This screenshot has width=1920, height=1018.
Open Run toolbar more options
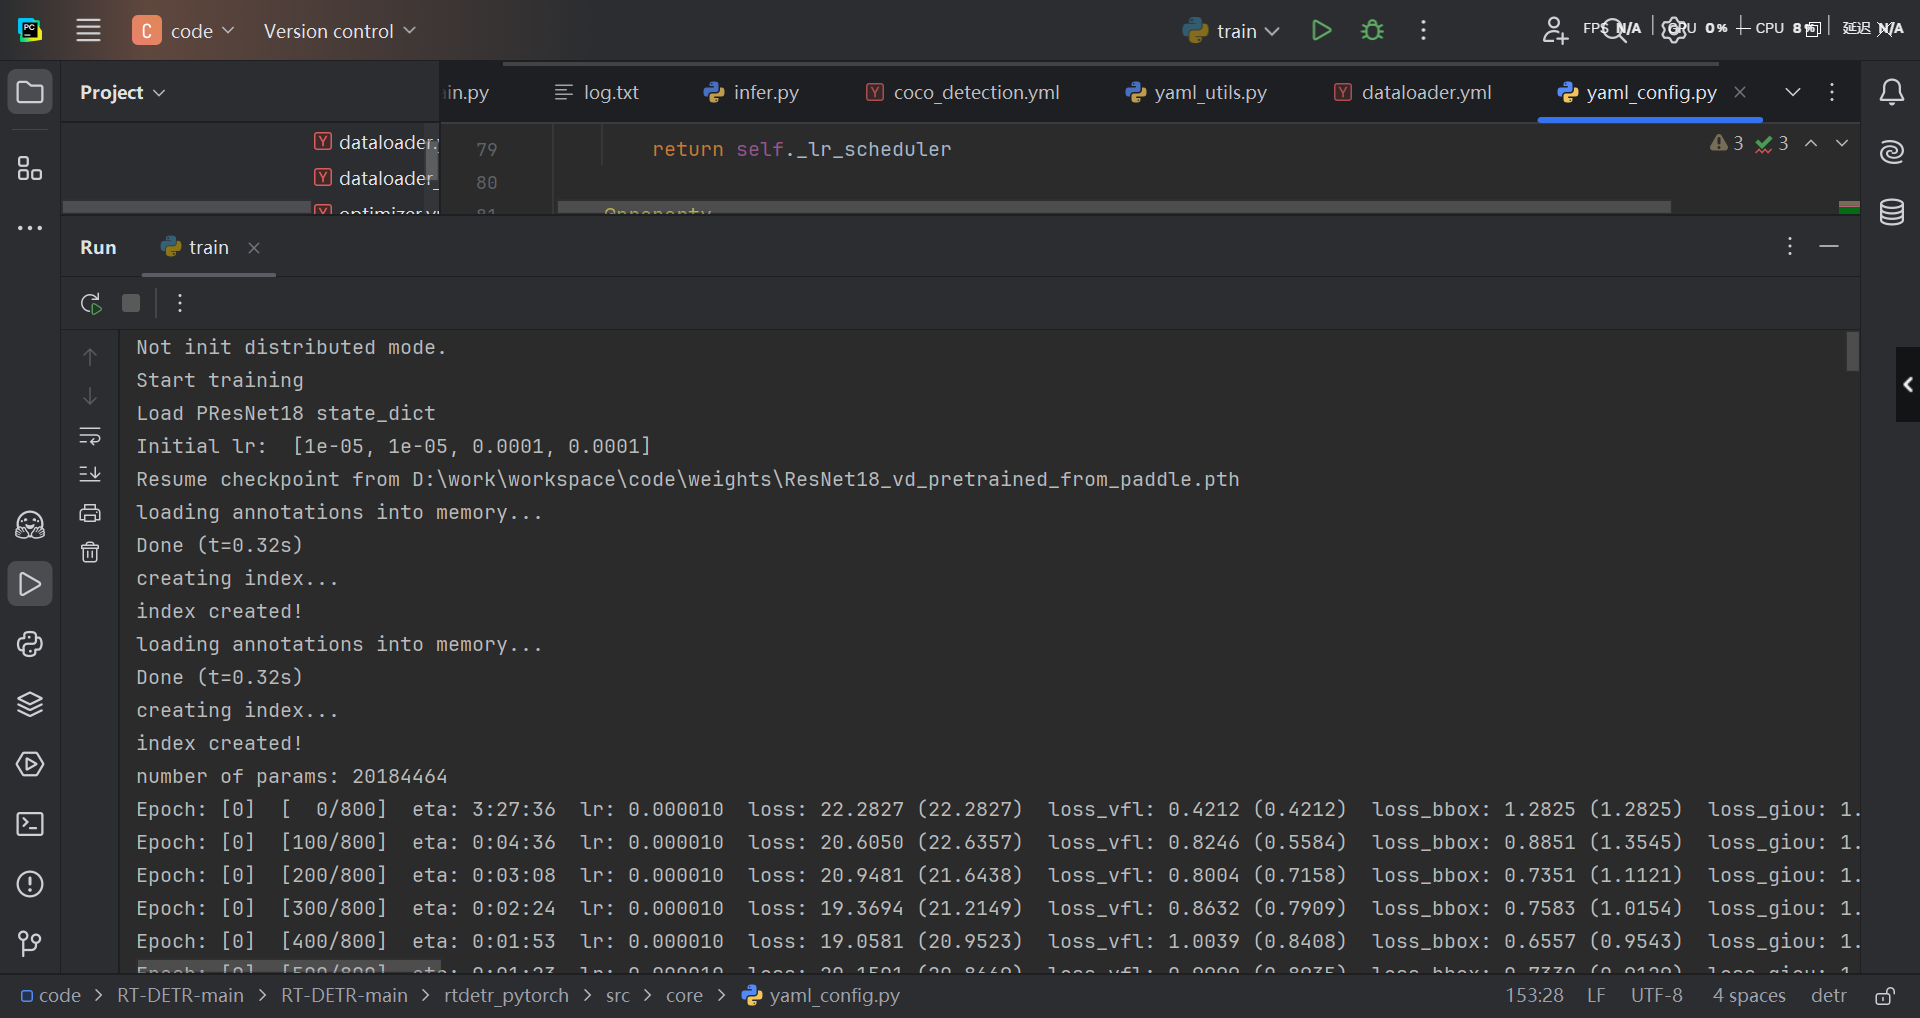coord(180,303)
